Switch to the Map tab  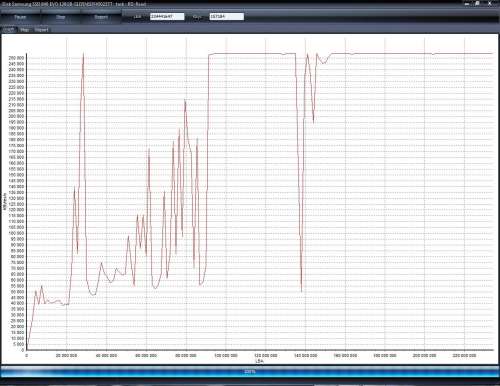click(x=25, y=30)
